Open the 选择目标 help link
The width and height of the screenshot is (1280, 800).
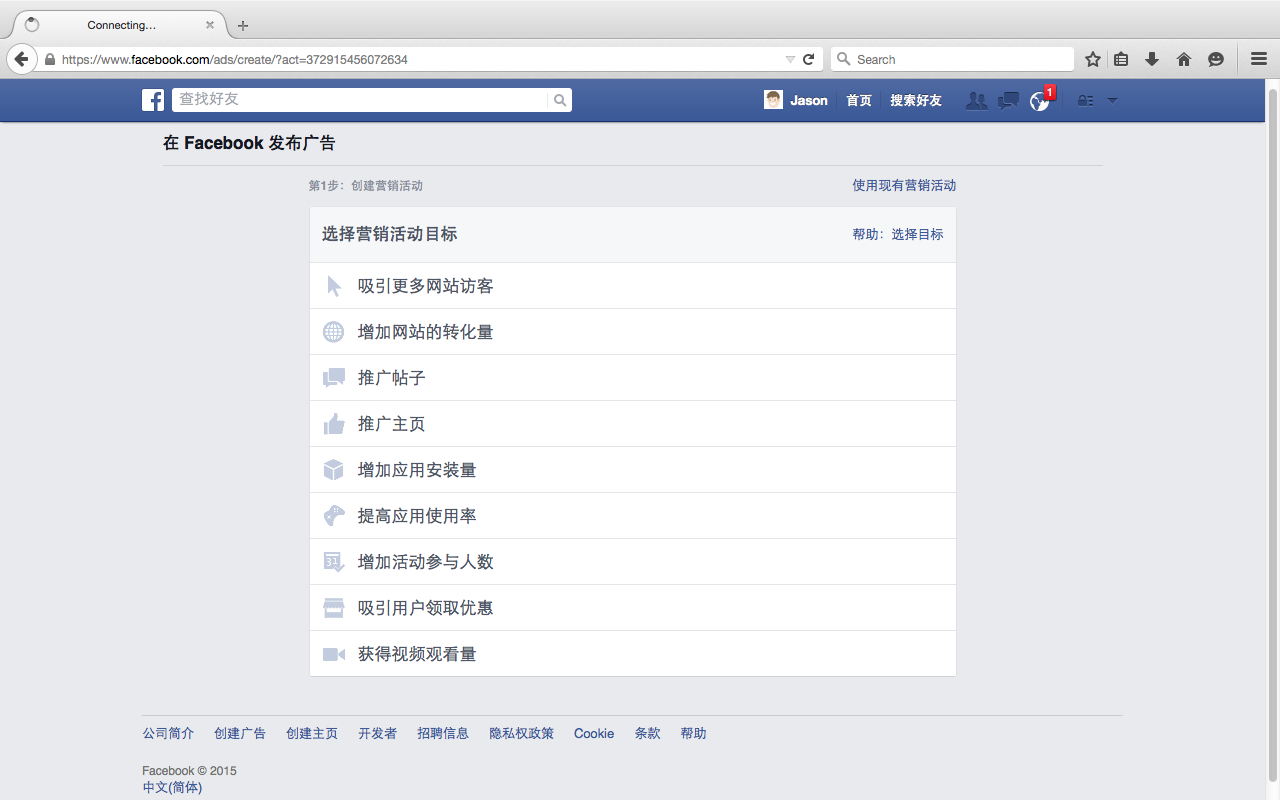click(x=917, y=234)
